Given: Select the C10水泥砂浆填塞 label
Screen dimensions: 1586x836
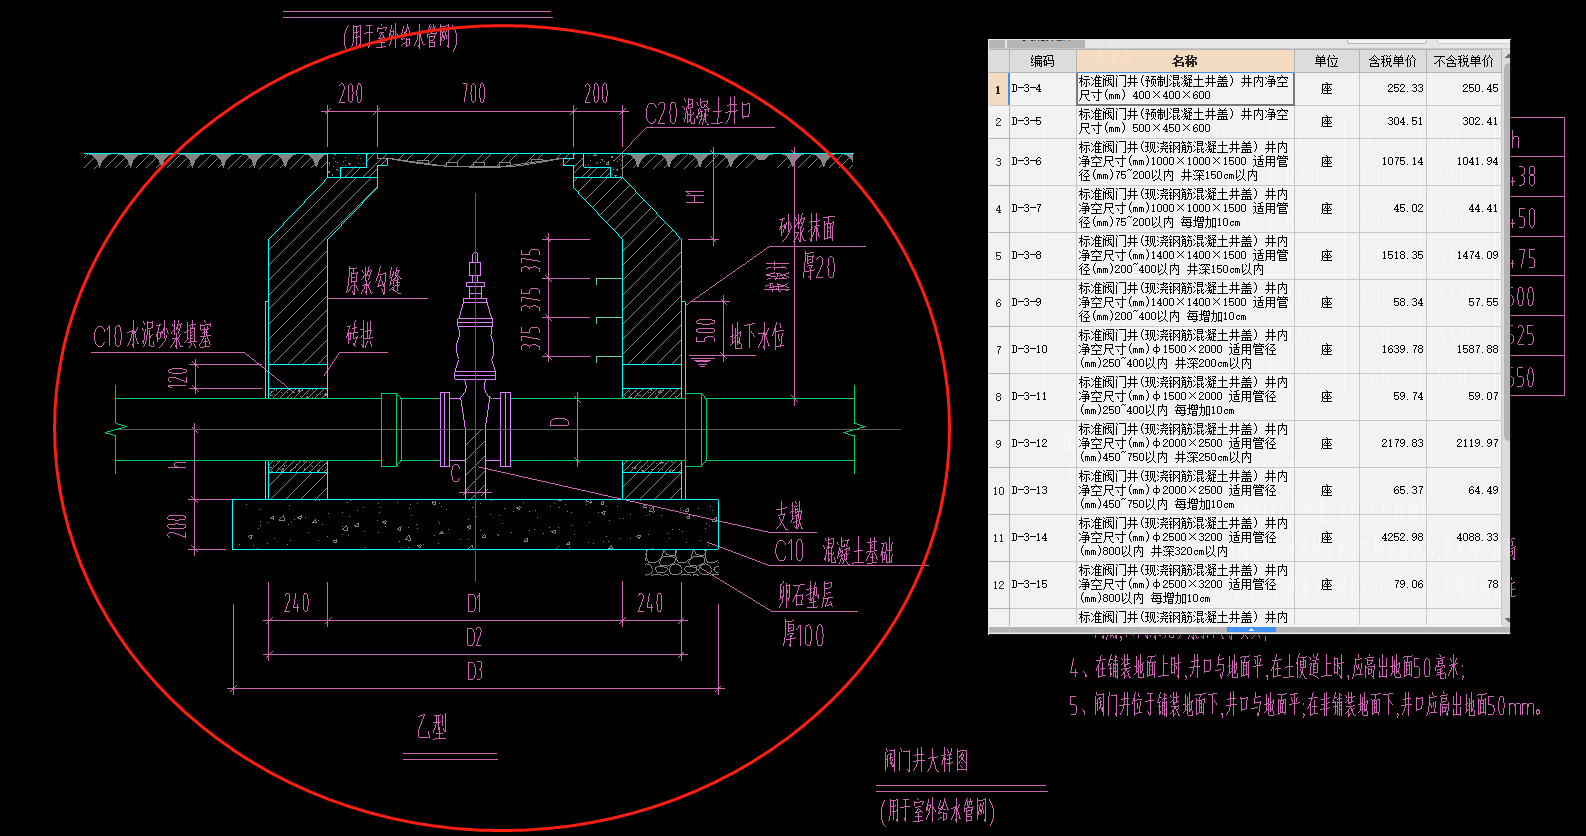Looking at the screenshot, I should pos(152,336).
